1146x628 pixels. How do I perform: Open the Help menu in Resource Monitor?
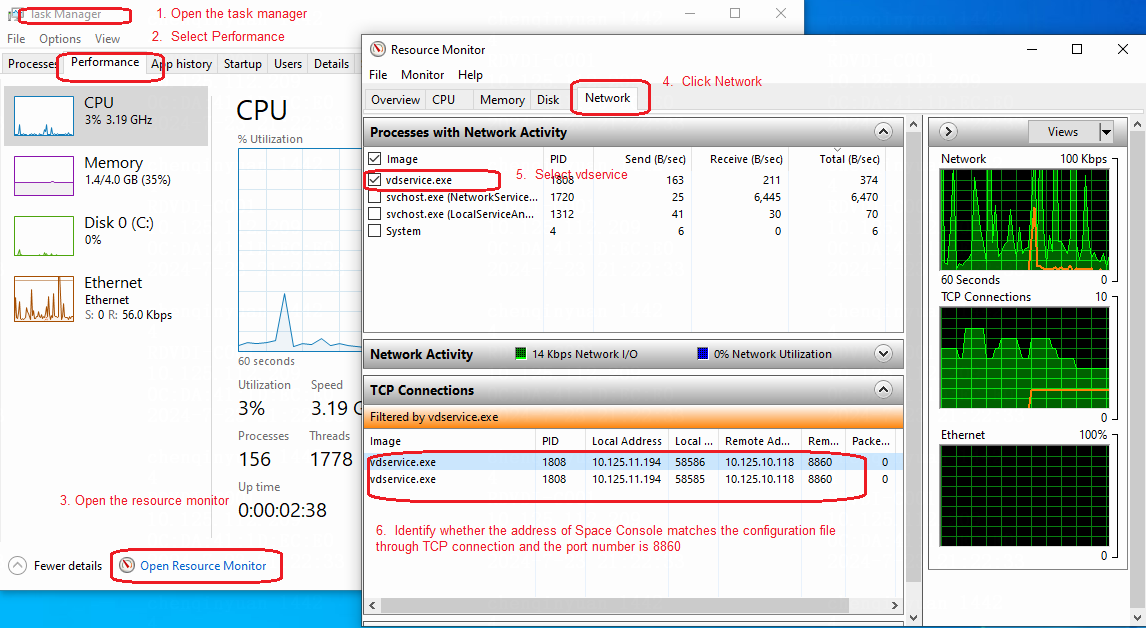[x=470, y=75]
